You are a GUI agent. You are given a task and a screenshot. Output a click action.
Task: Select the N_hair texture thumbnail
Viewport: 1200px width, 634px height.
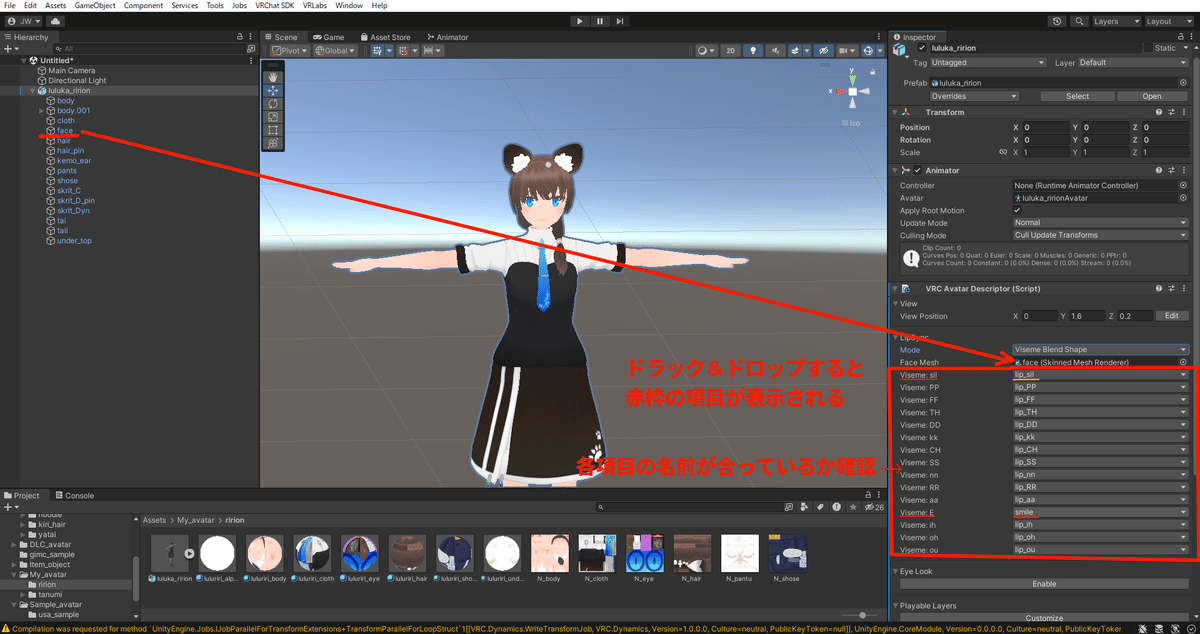pos(693,552)
